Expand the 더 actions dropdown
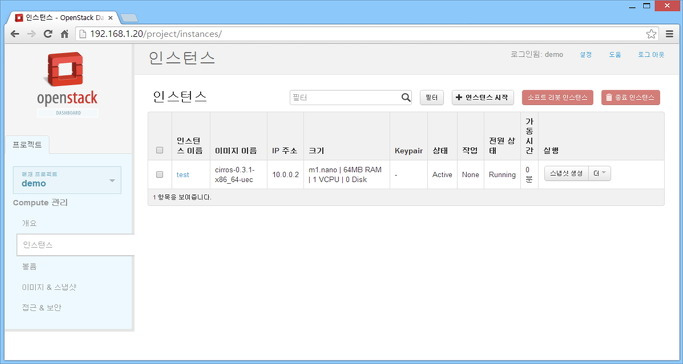The image size is (683, 364). tap(600, 173)
